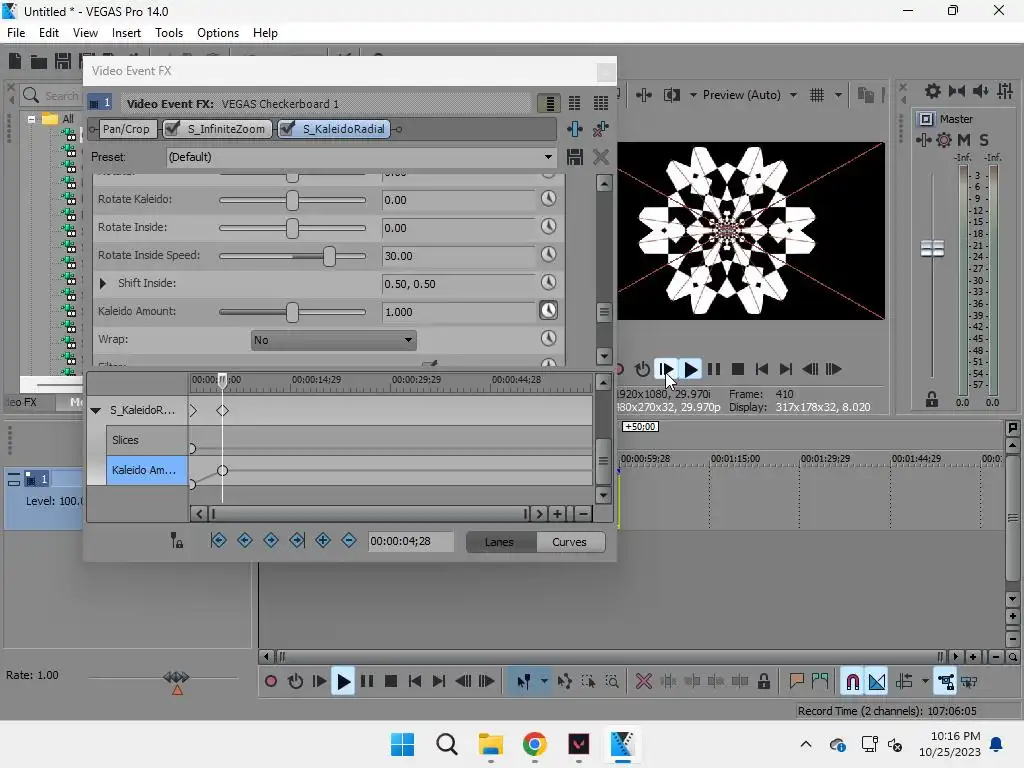
Task: Open the Auto Ripple mode dropdown arrow
Action: (x=925, y=681)
